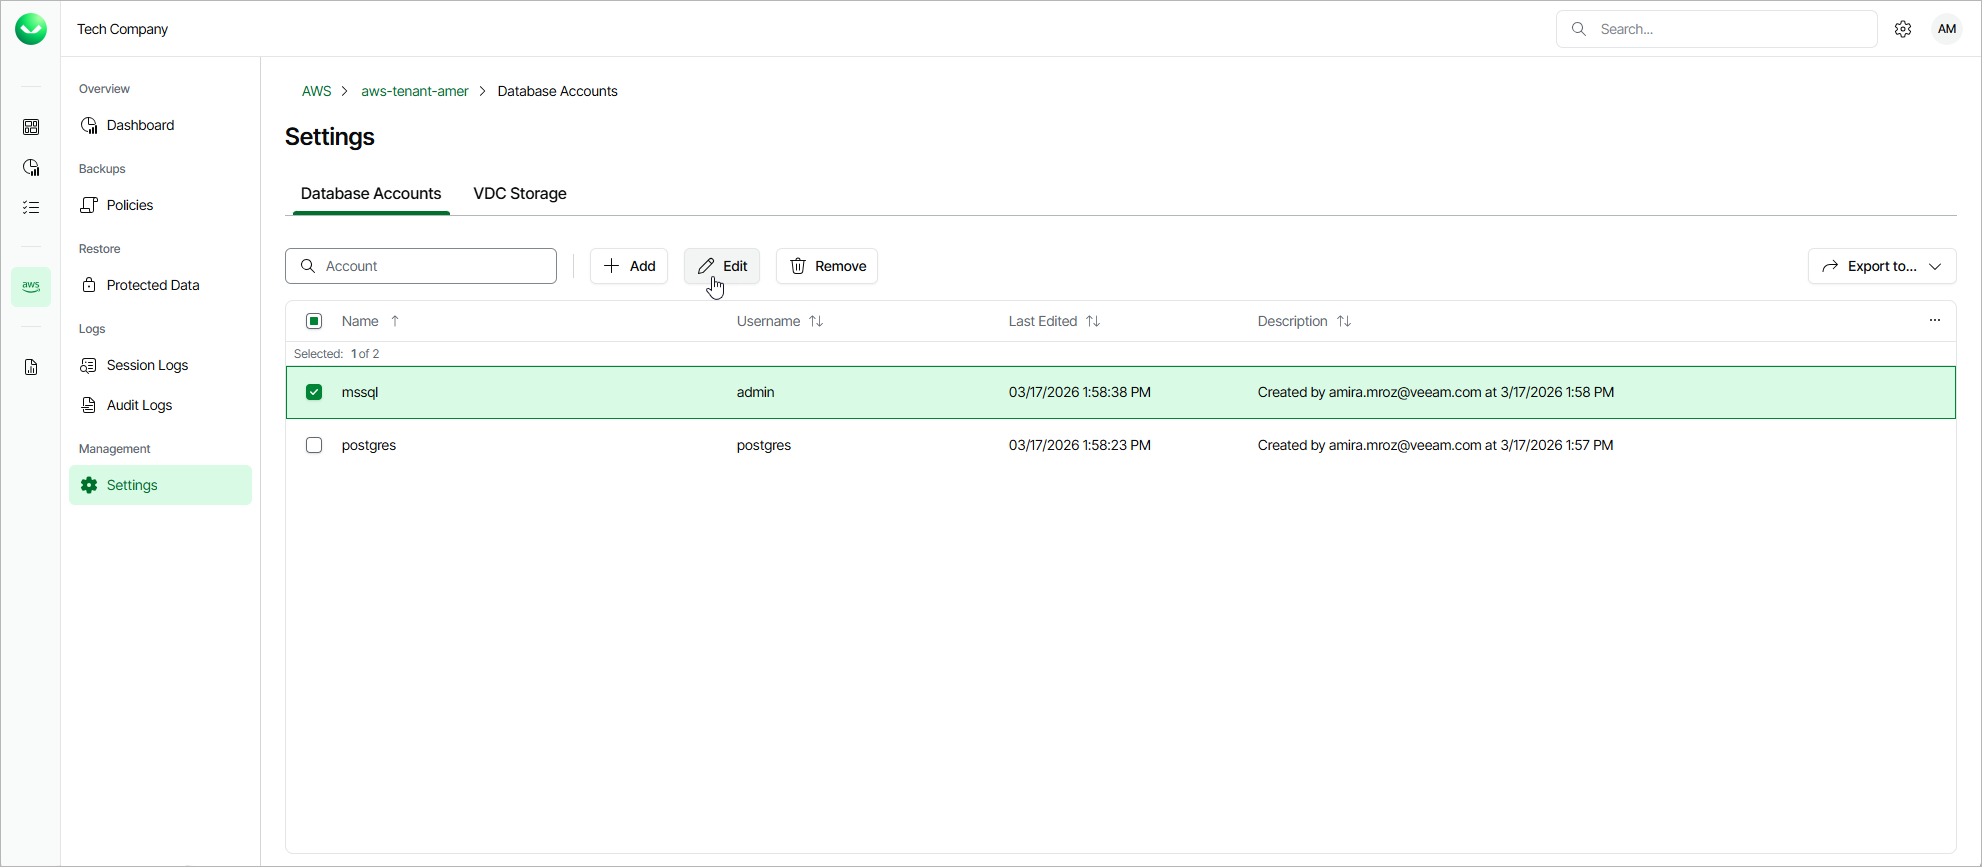1982x867 pixels.
Task: Follow the aws-tenant-amer breadcrumb link
Action: click(415, 91)
